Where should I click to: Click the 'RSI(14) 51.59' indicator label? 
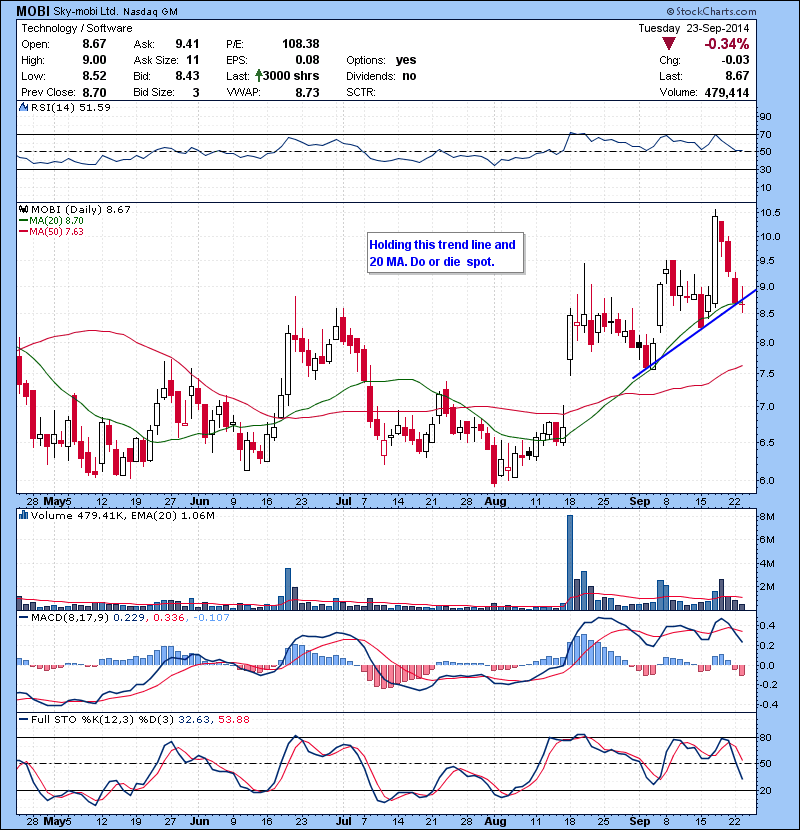click(71, 107)
